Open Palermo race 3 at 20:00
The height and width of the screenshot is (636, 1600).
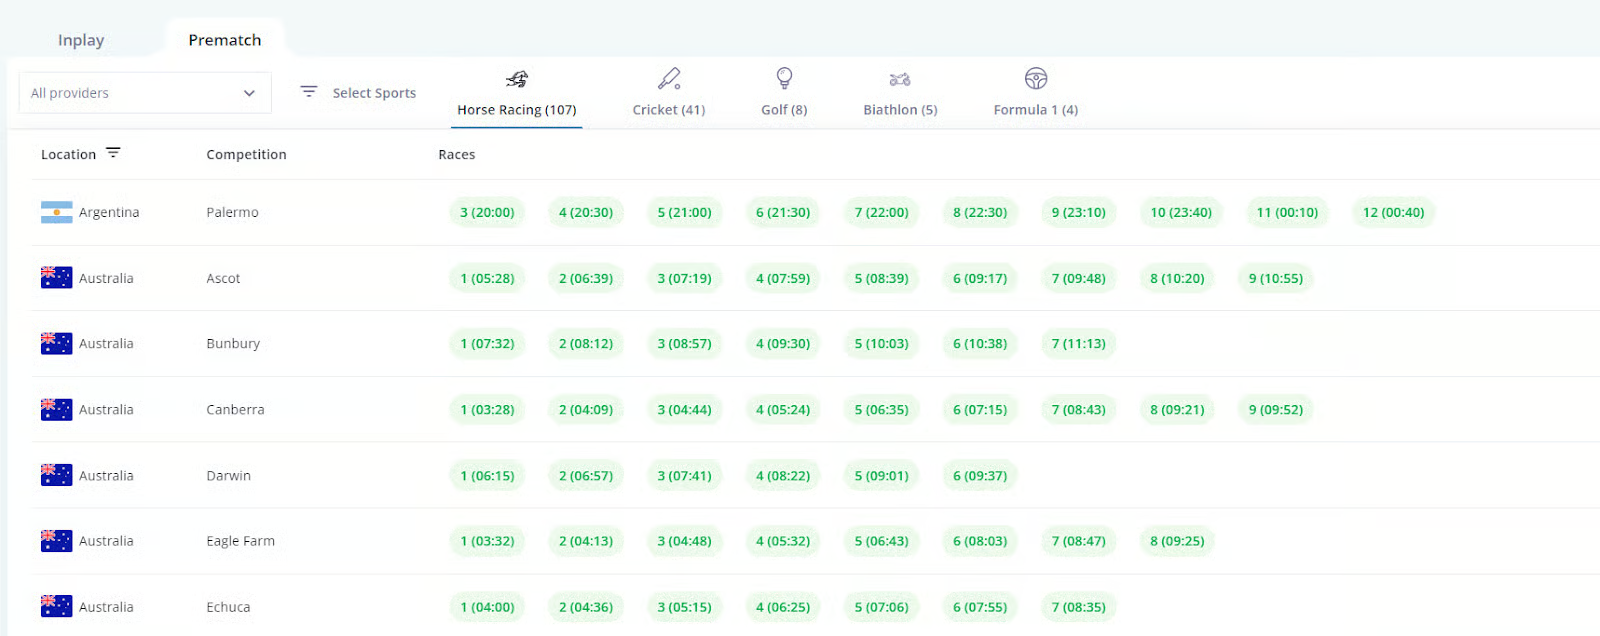coord(487,212)
